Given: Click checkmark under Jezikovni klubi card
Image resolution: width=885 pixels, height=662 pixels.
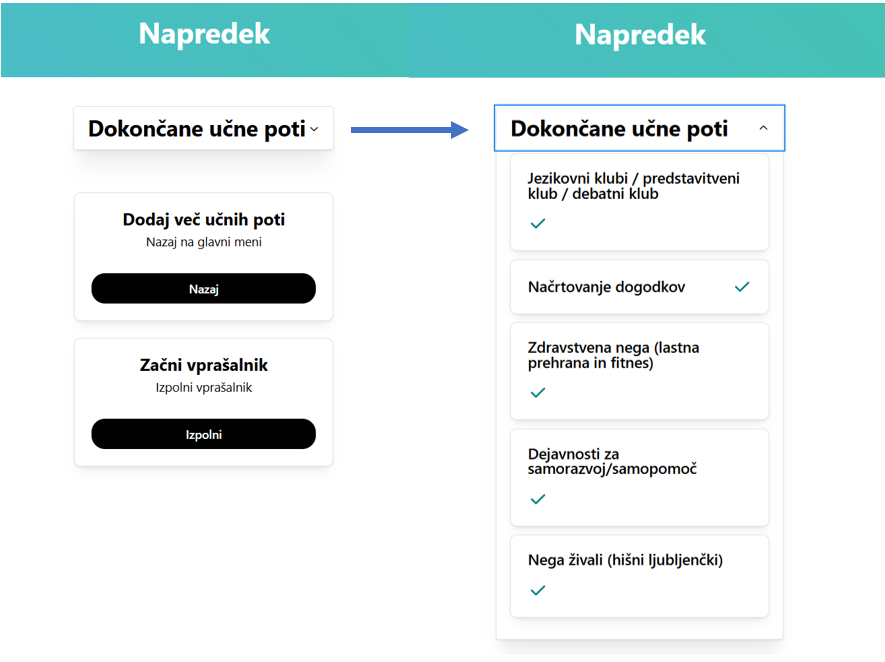Looking at the screenshot, I should pyautogui.click(x=538, y=223).
